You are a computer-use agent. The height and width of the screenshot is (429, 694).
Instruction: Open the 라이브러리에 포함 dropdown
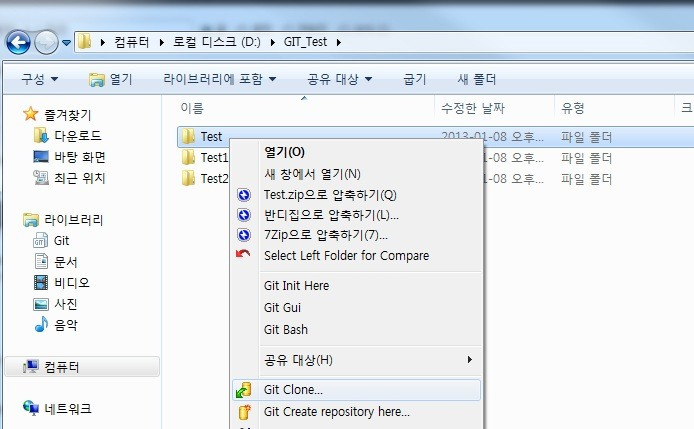pyautogui.click(x=220, y=79)
